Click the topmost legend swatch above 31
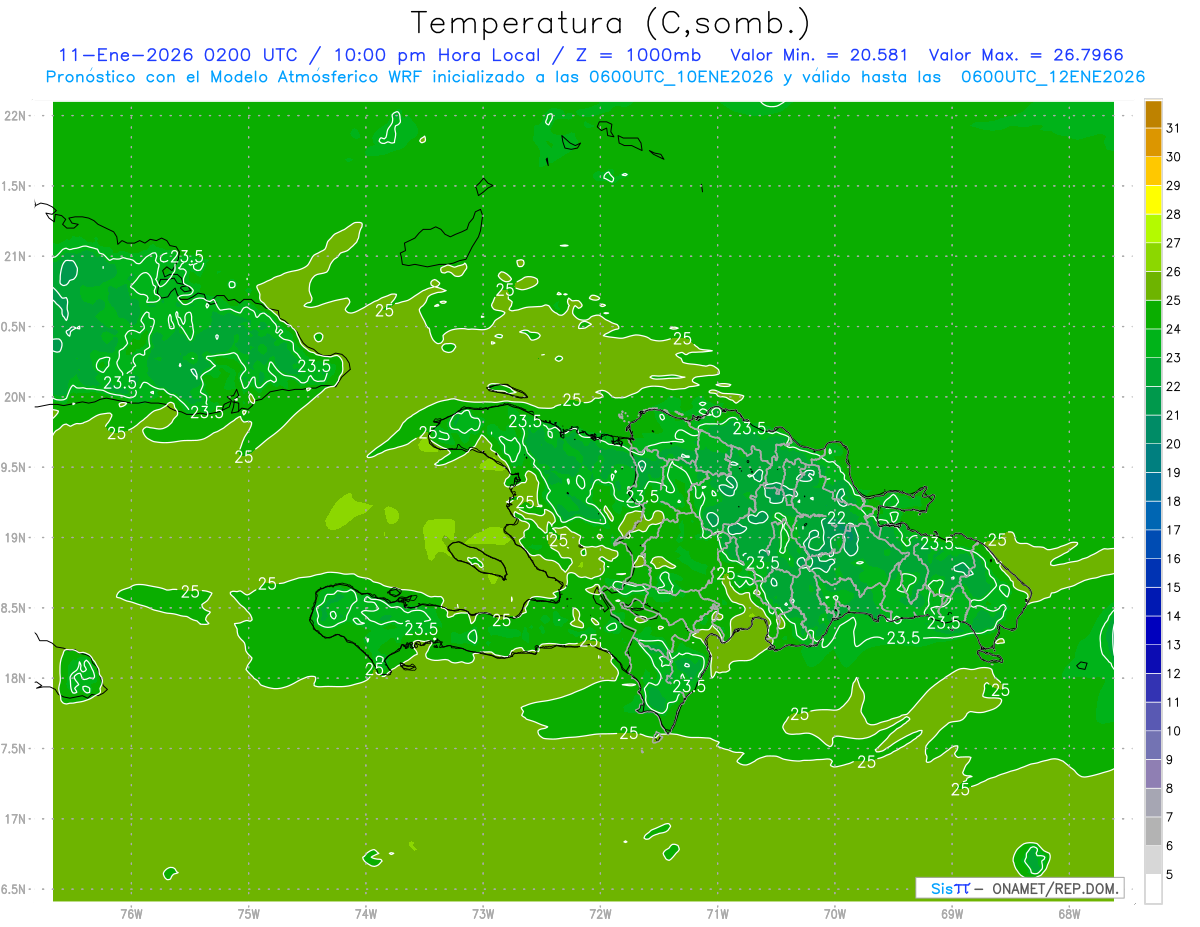Screen dimensions: 1200x927 coord(1153,114)
